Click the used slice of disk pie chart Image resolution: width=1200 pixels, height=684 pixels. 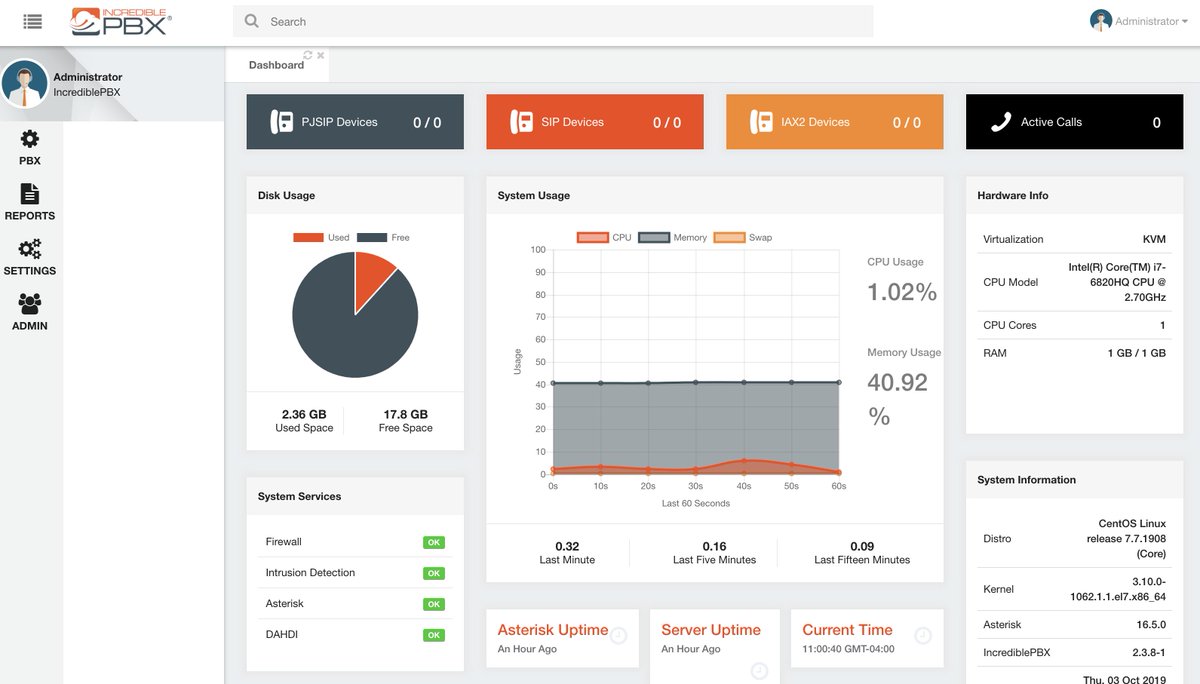click(373, 278)
